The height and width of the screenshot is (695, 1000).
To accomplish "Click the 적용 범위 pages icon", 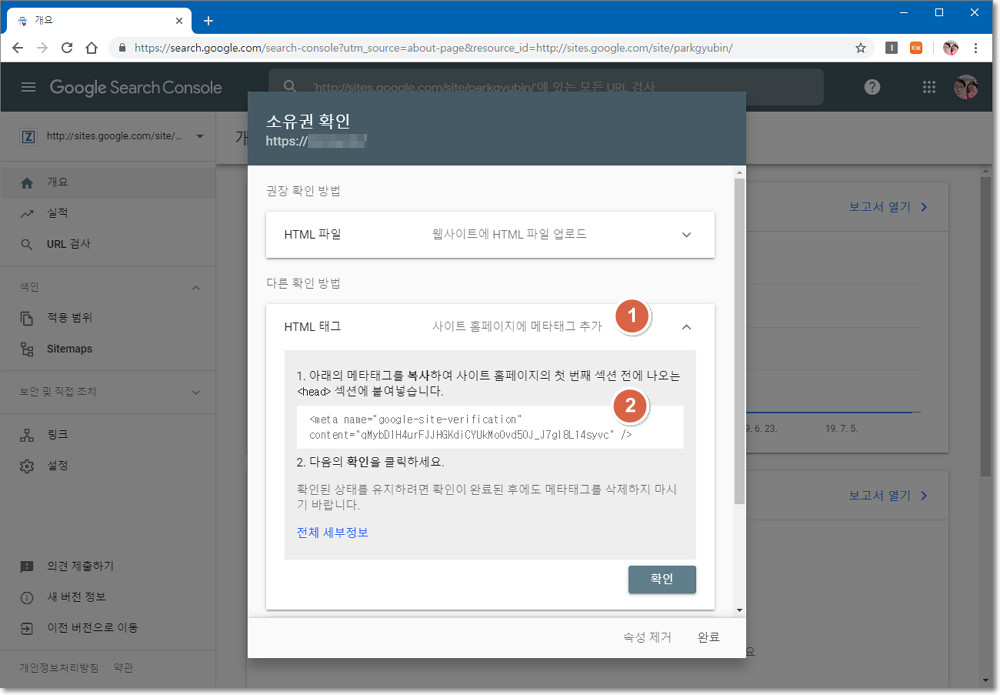I will (x=27, y=318).
